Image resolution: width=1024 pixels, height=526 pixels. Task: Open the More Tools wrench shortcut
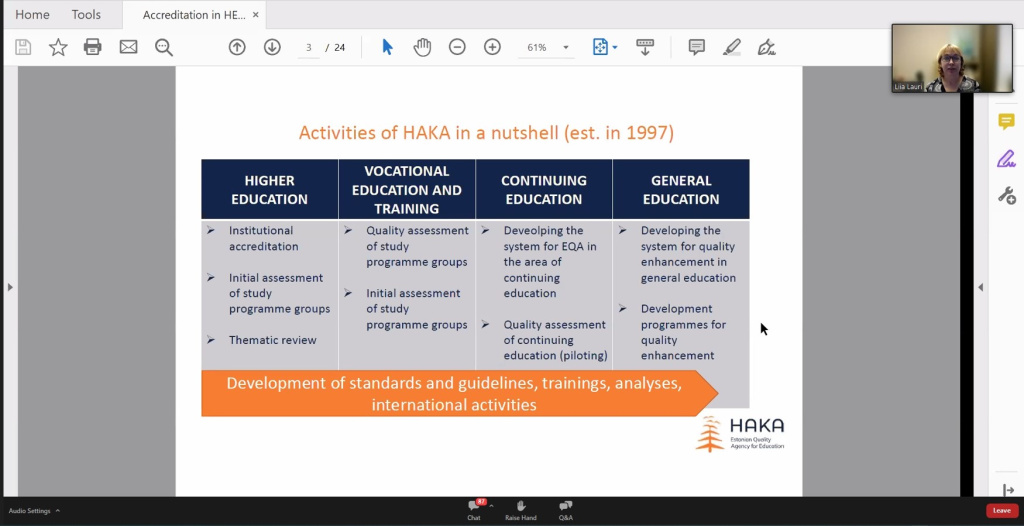point(1006,195)
